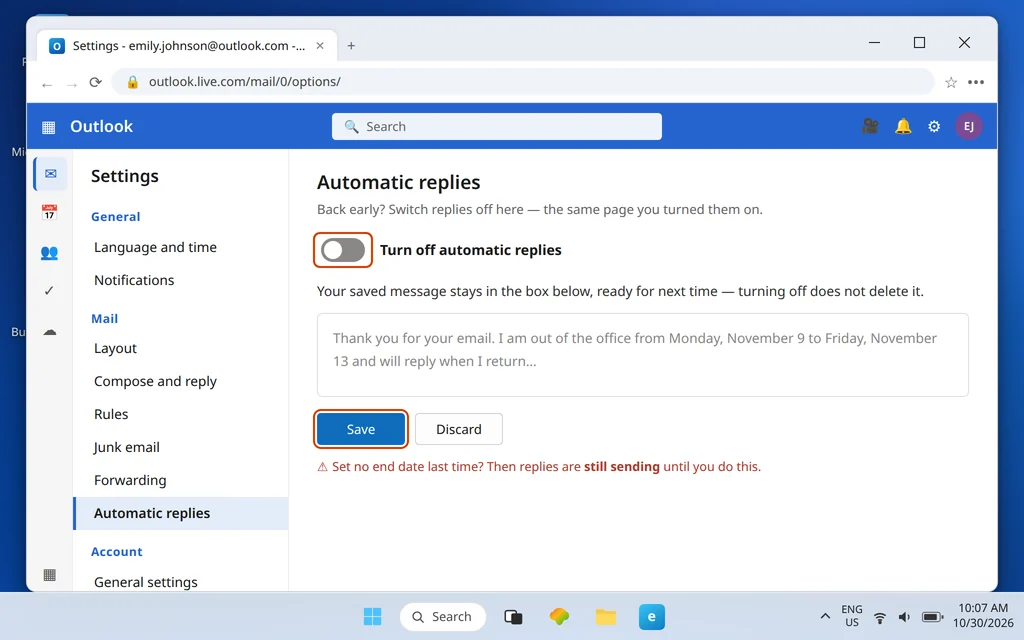Click the Outlook search box
The image size is (1024, 640).
[x=496, y=127]
